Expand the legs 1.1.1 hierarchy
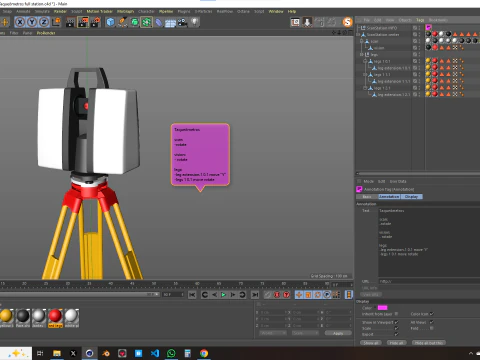480x360 pixels. coord(365,75)
